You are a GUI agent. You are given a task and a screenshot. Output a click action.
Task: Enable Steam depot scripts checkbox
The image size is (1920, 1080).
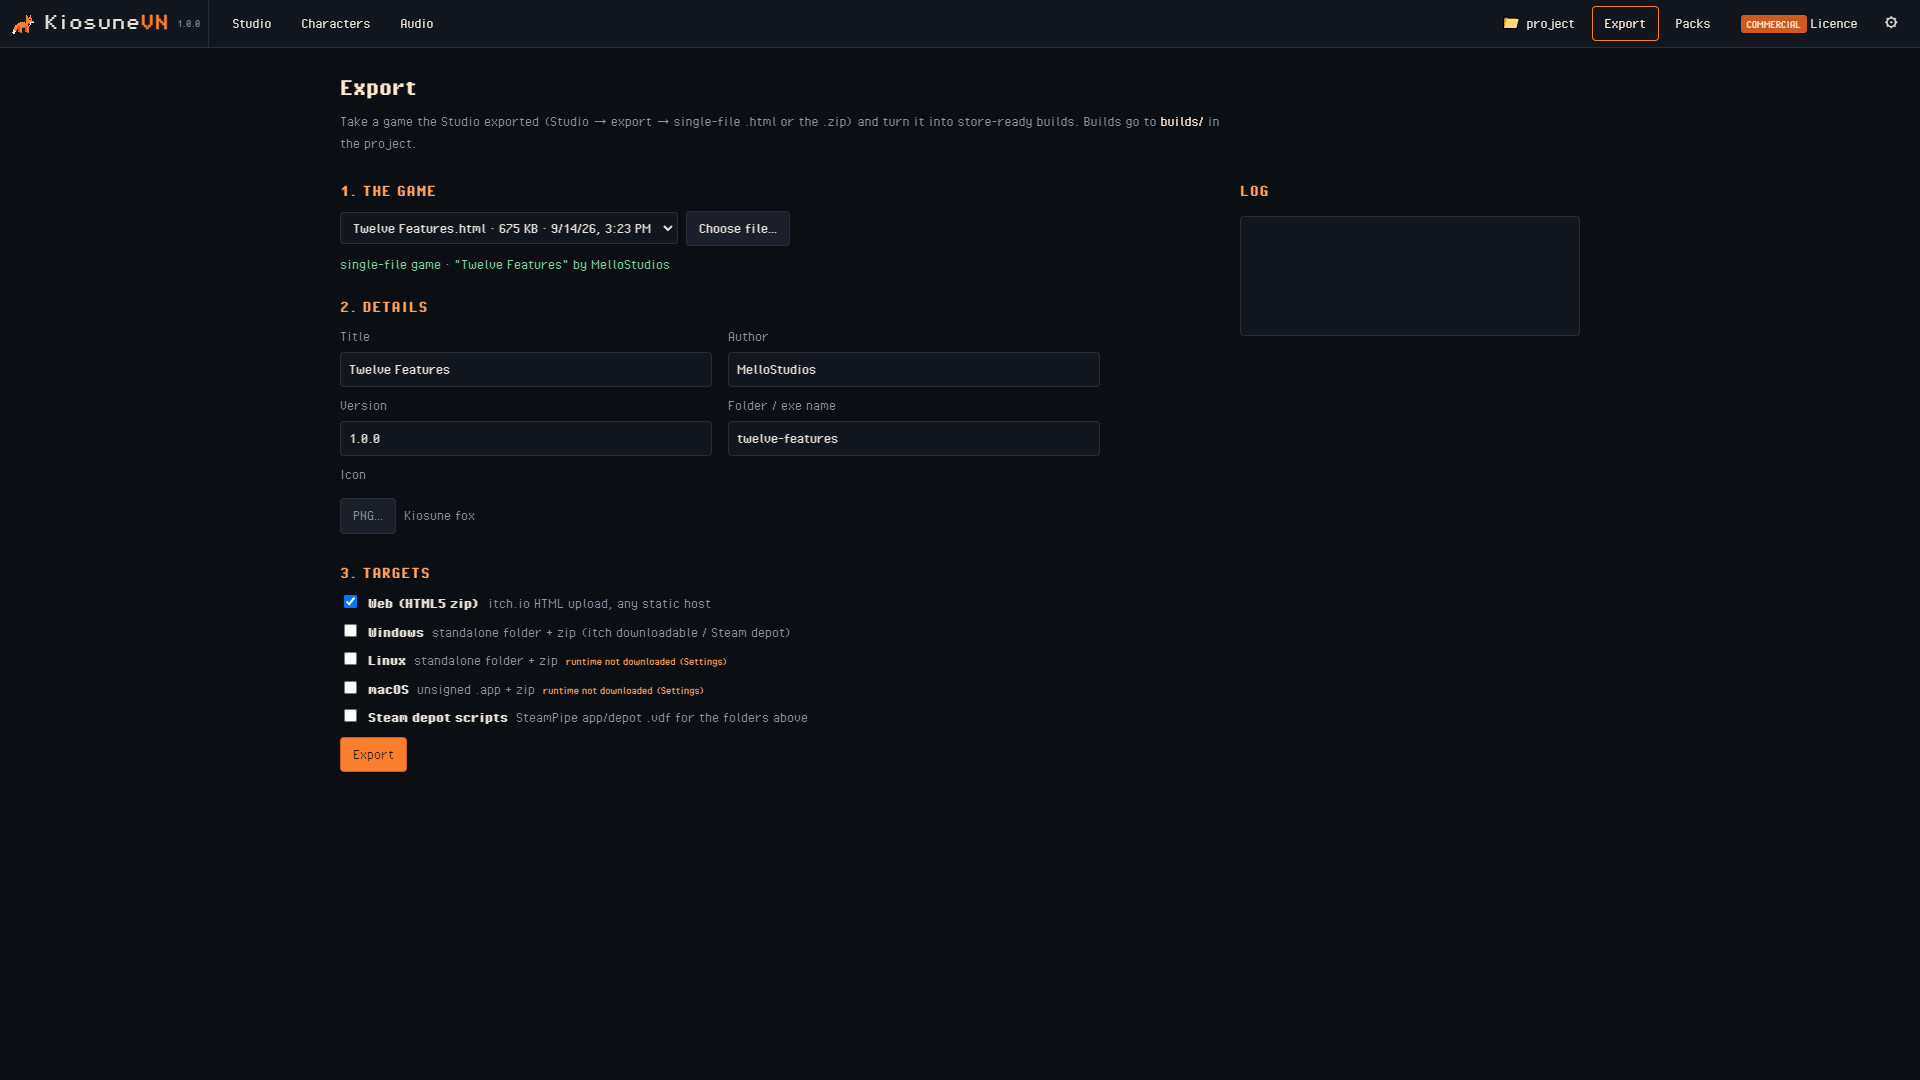tap(350, 716)
